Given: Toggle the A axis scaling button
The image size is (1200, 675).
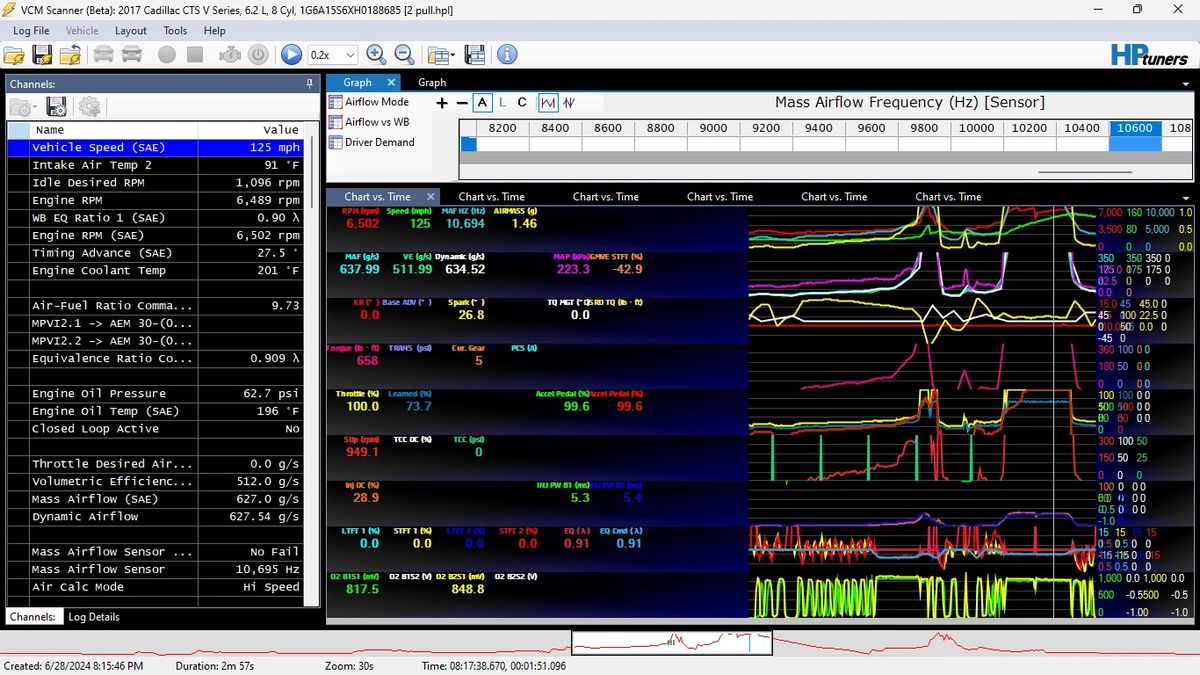Looking at the screenshot, I should [482, 102].
